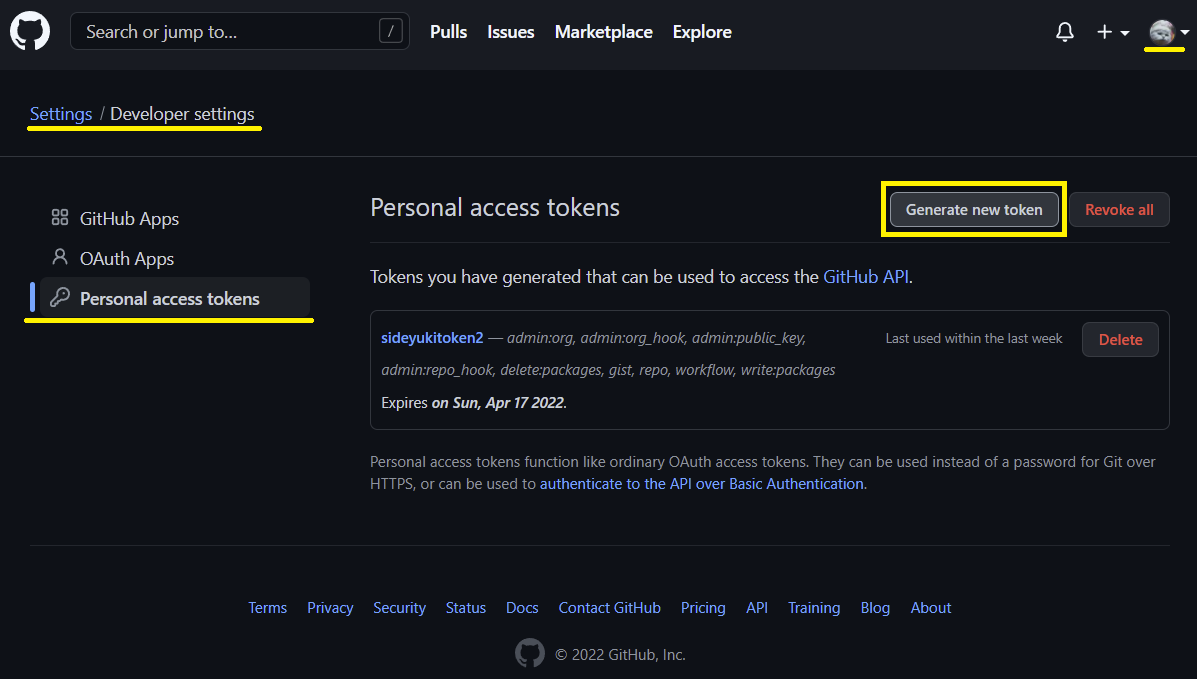Click the slash shortcut key hint in search

coord(390,31)
